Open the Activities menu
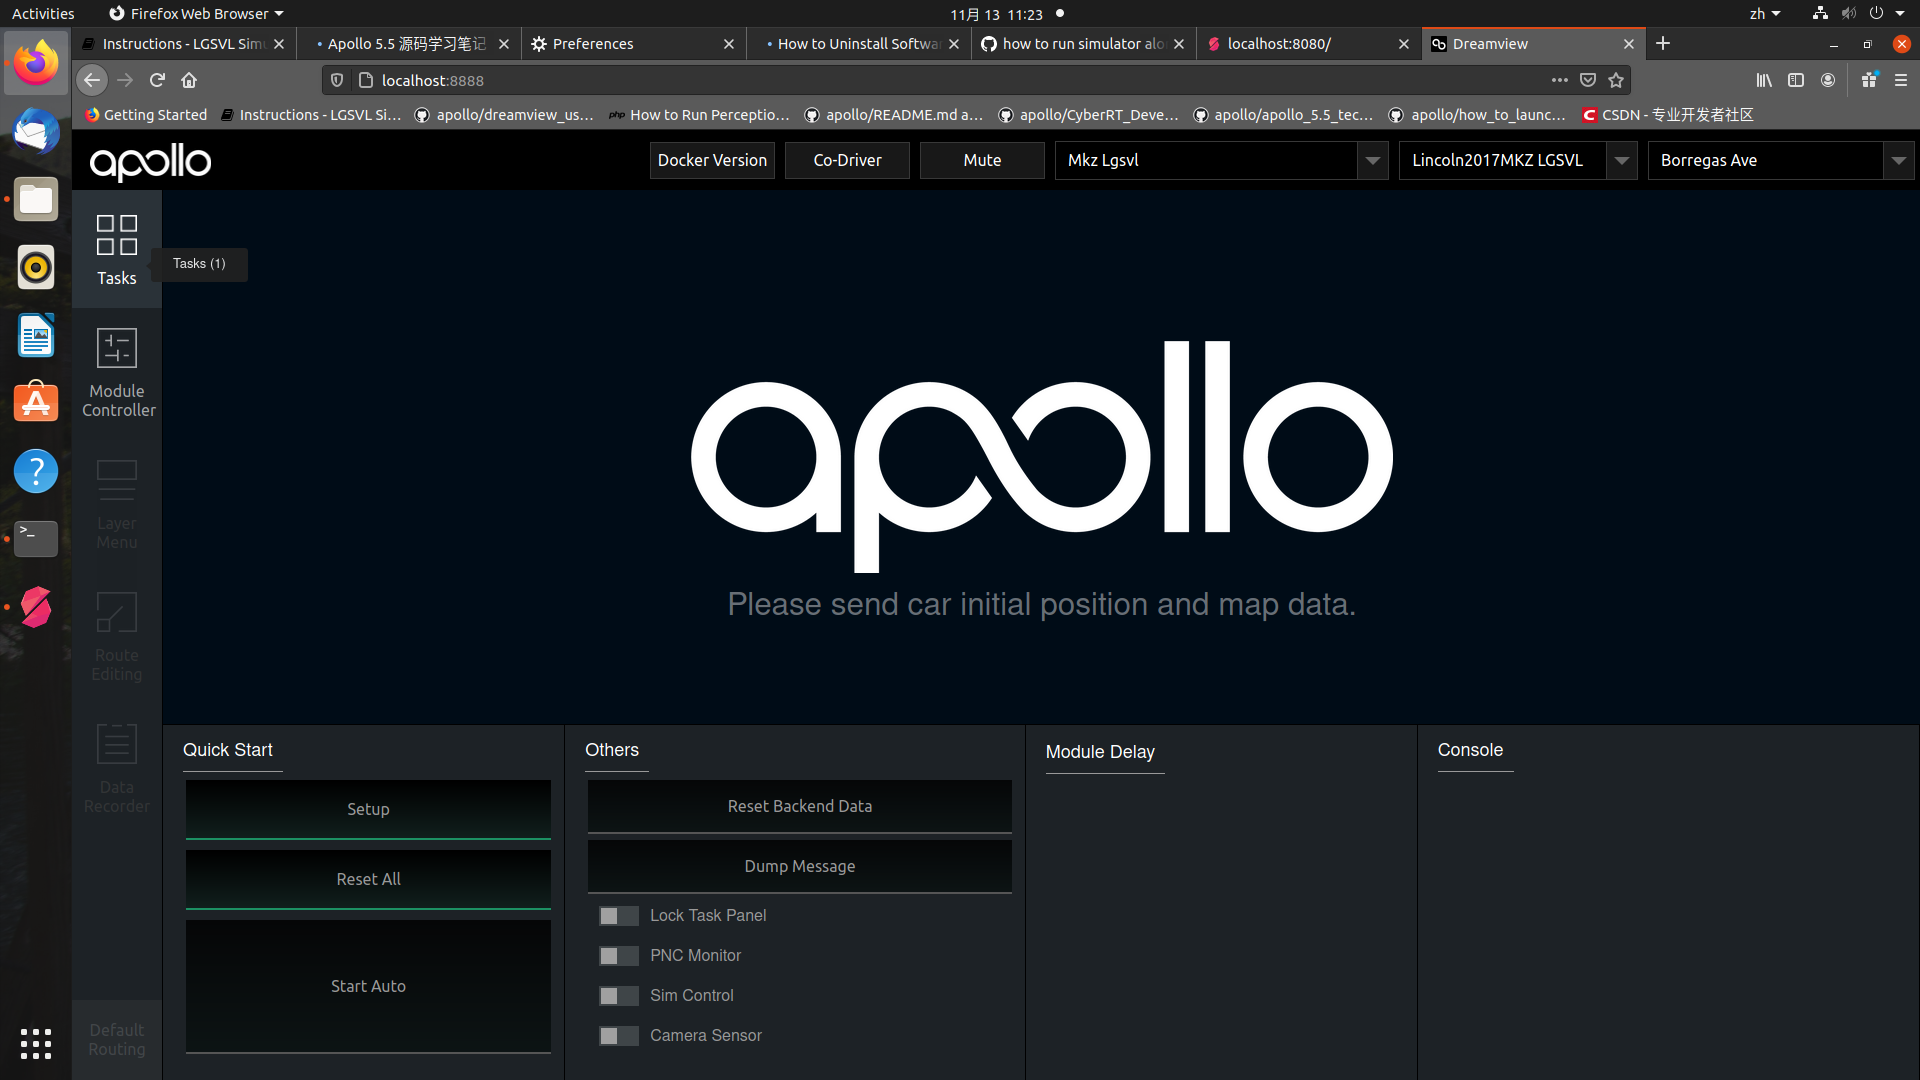This screenshot has width=1920, height=1080. click(x=43, y=13)
